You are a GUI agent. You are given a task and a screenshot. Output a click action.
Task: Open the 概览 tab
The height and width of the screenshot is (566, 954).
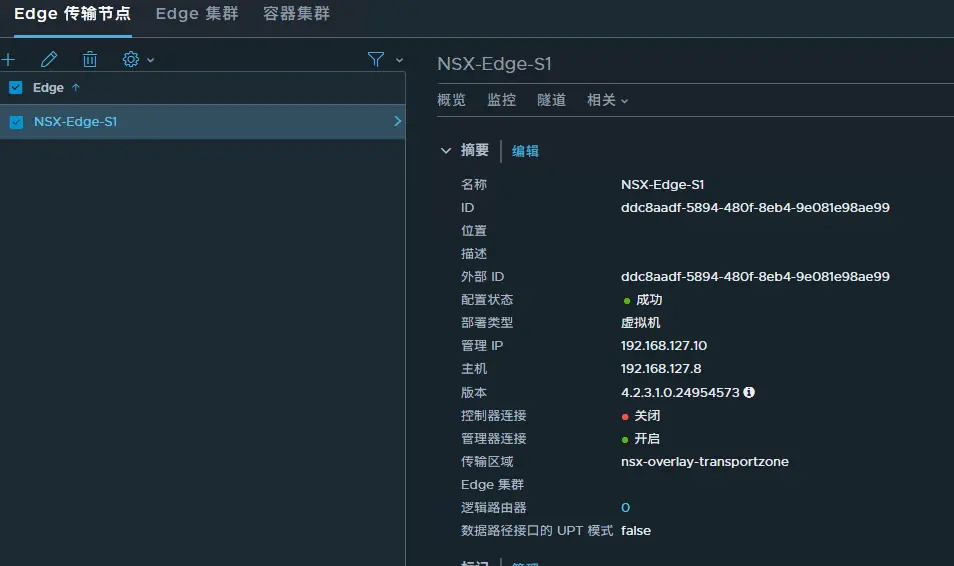click(451, 100)
